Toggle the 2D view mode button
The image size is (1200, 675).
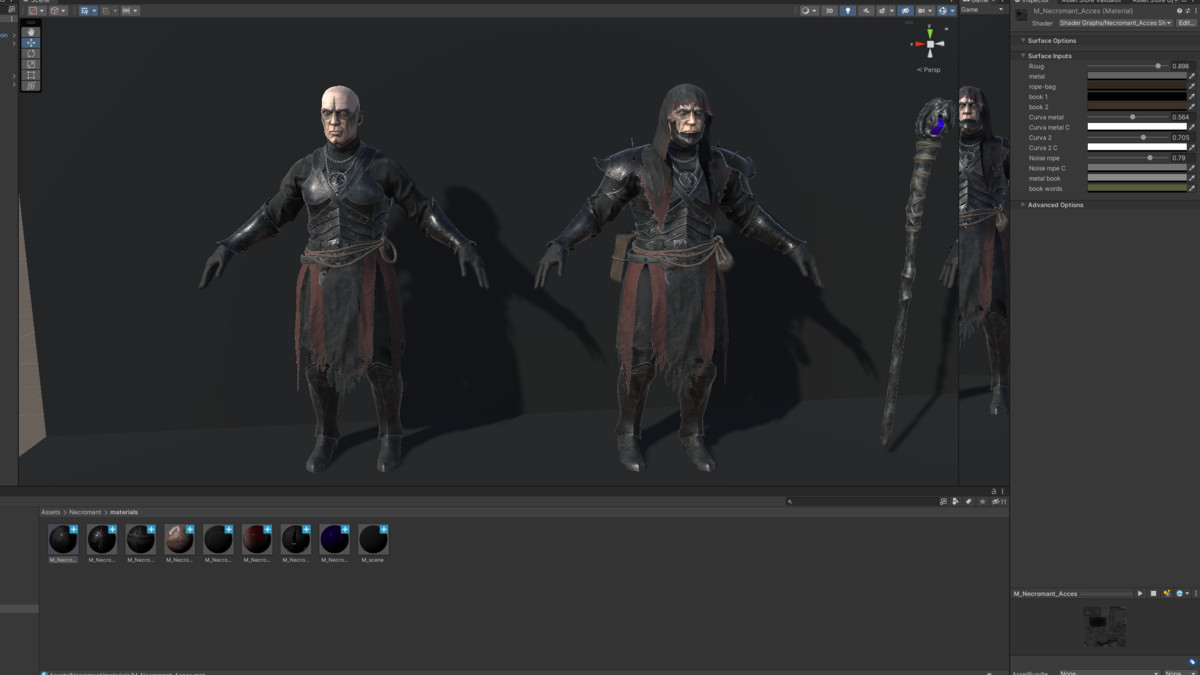pyautogui.click(x=829, y=11)
